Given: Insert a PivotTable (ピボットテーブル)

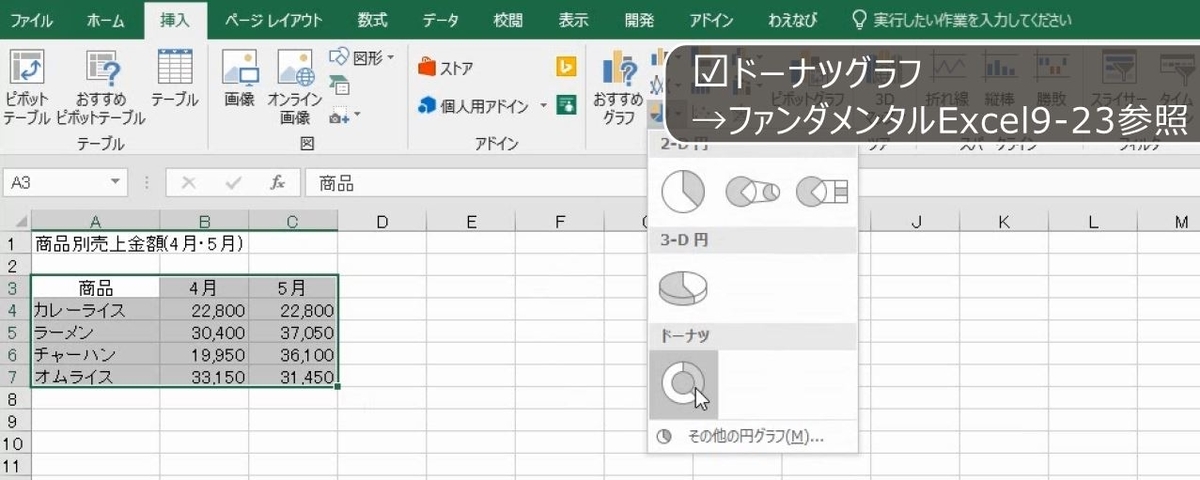Looking at the screenshot, I should [x=27, y=87].
